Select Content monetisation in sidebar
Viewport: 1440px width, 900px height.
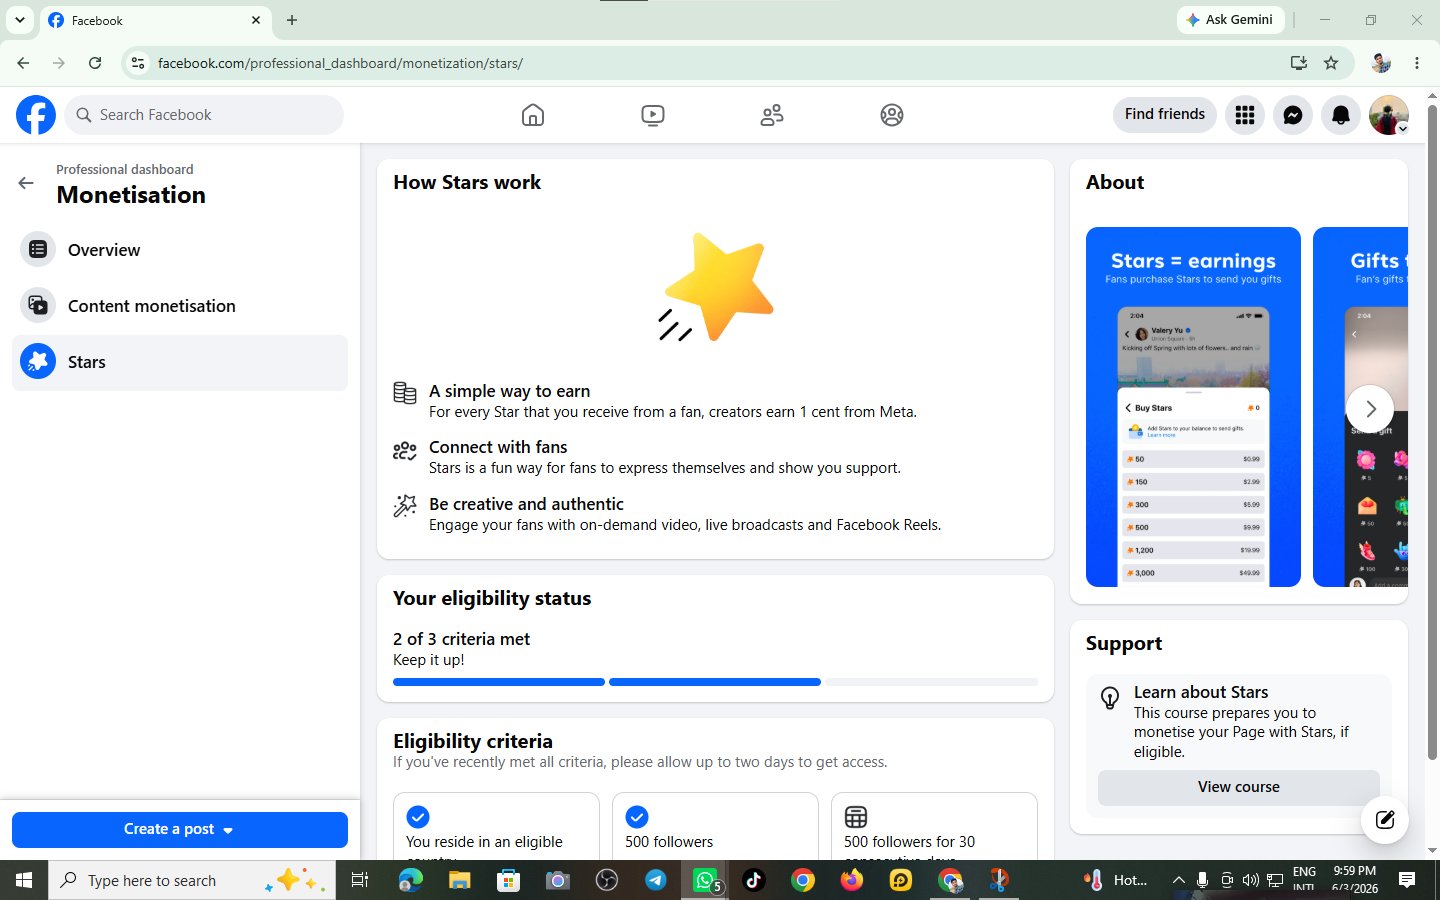180,306
